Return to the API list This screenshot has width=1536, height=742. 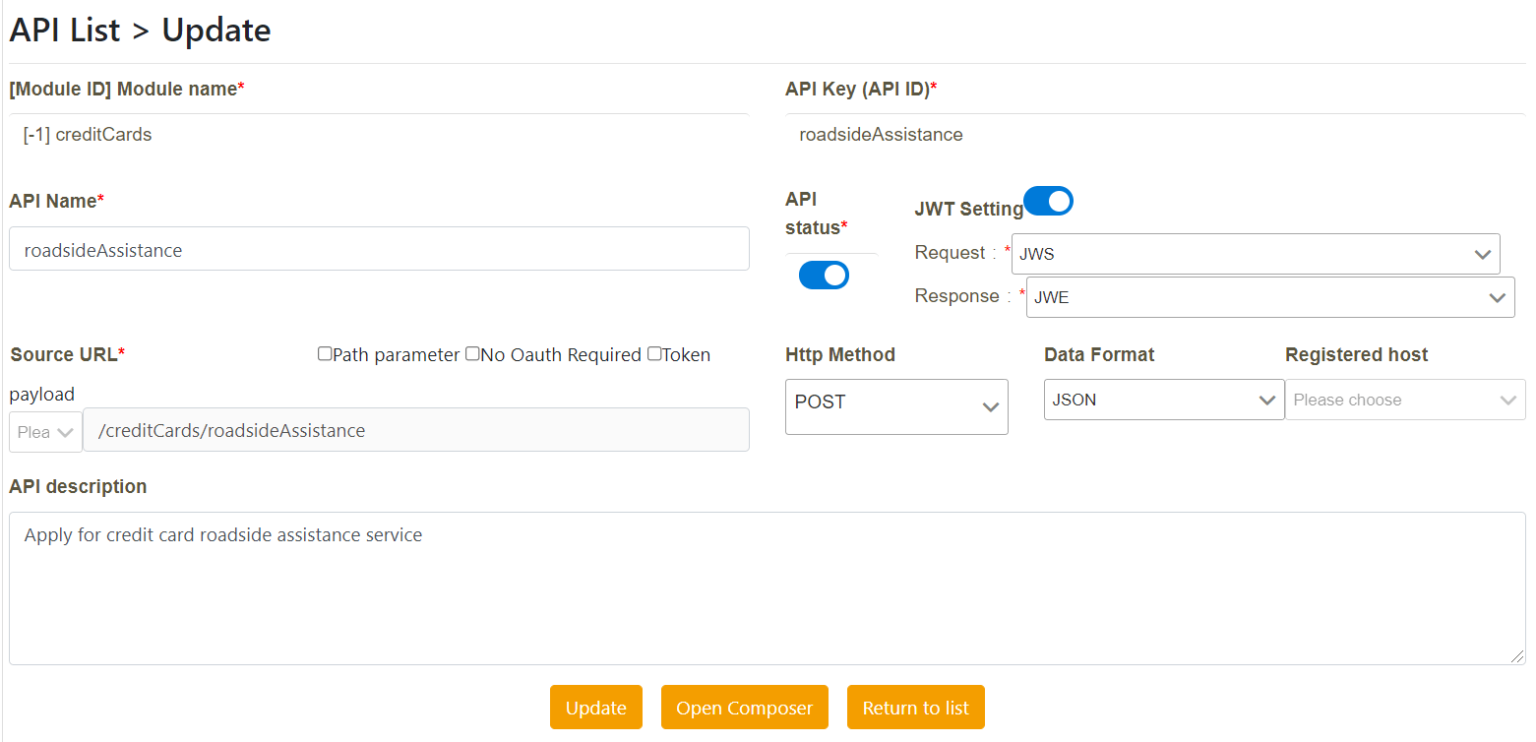(x=915, y=707)
